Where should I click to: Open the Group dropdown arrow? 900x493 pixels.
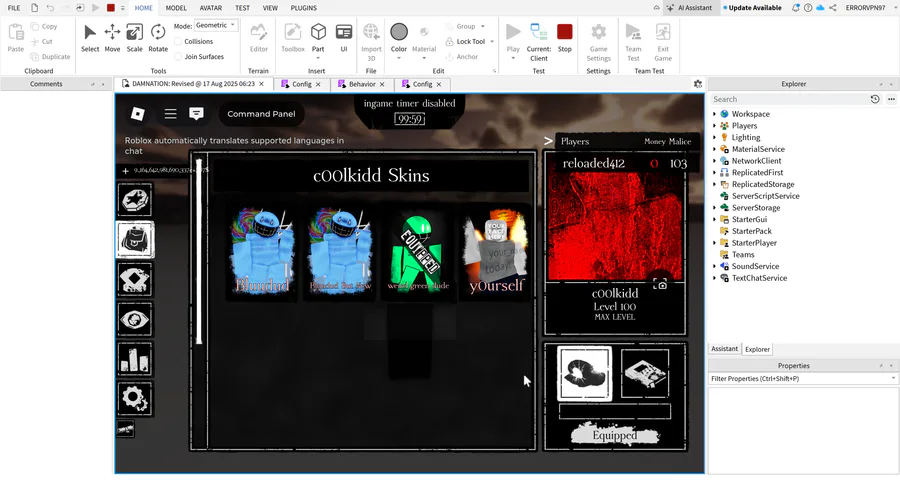tap(483, 26)
